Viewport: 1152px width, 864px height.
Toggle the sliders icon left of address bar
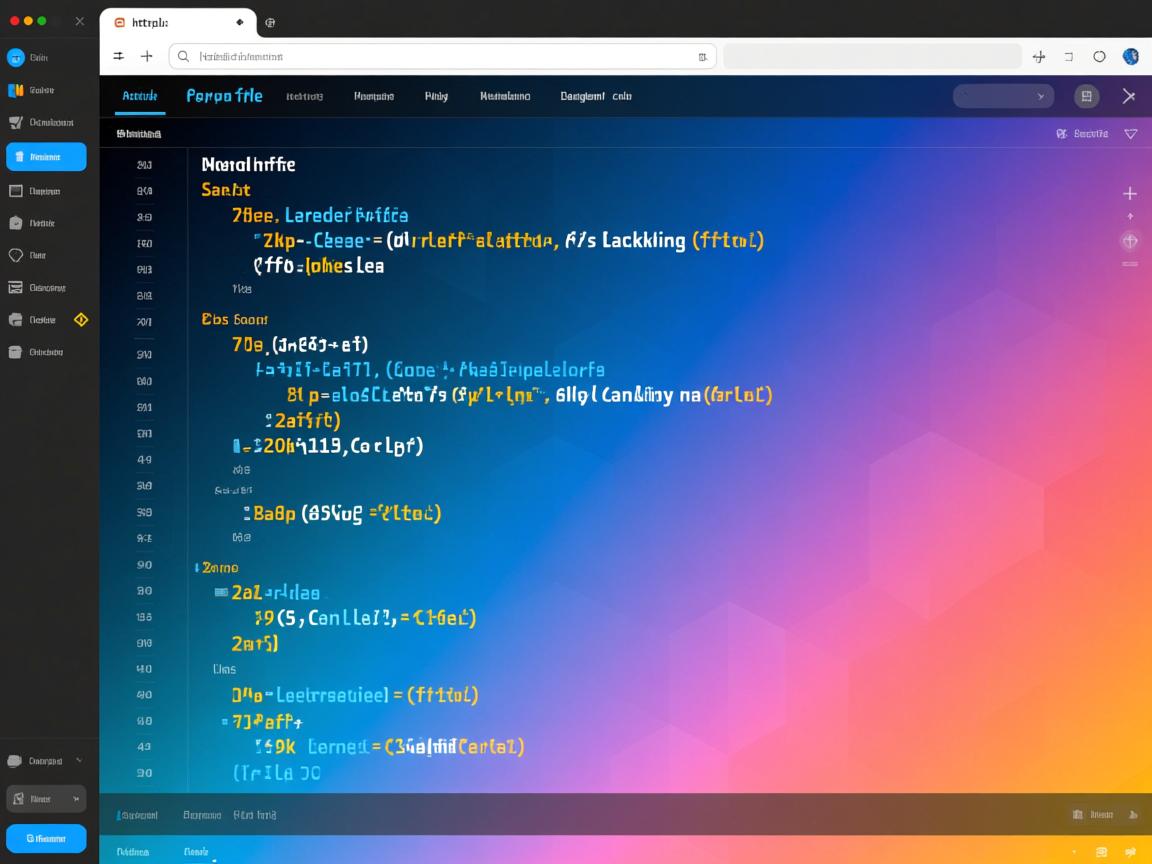(119, 57)
